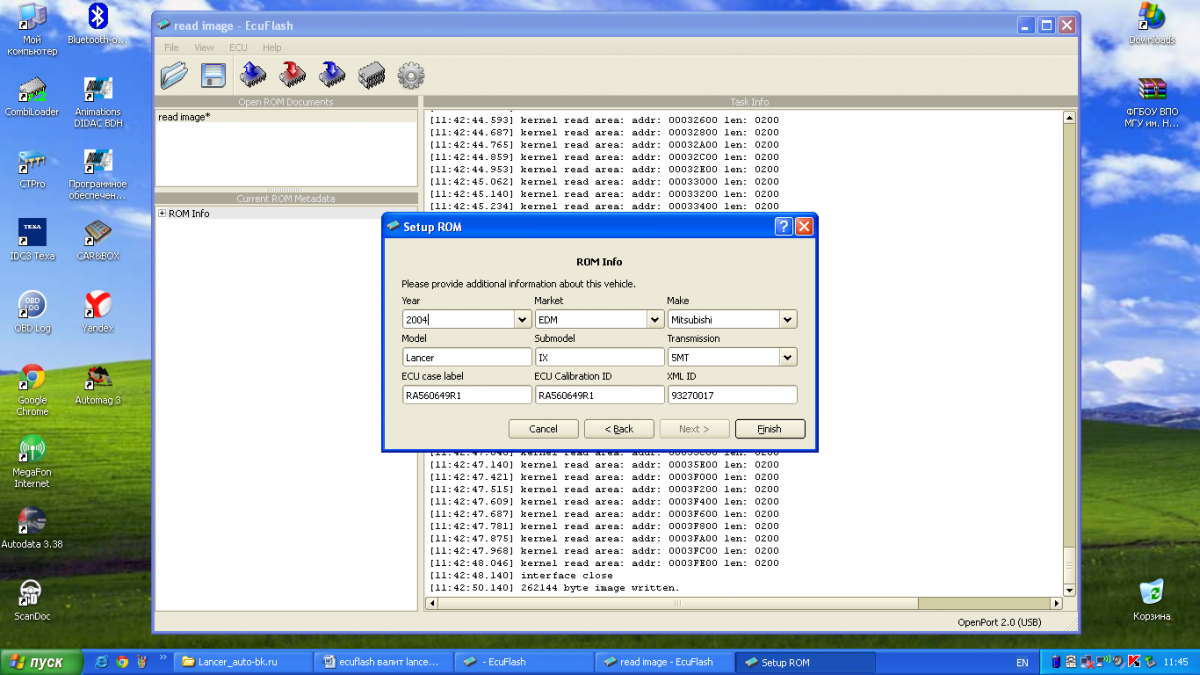Viewport: 1200px width, 675px height.
Task: Click the Chrome icon in the quick launch bar
Action: click(121, 662)
